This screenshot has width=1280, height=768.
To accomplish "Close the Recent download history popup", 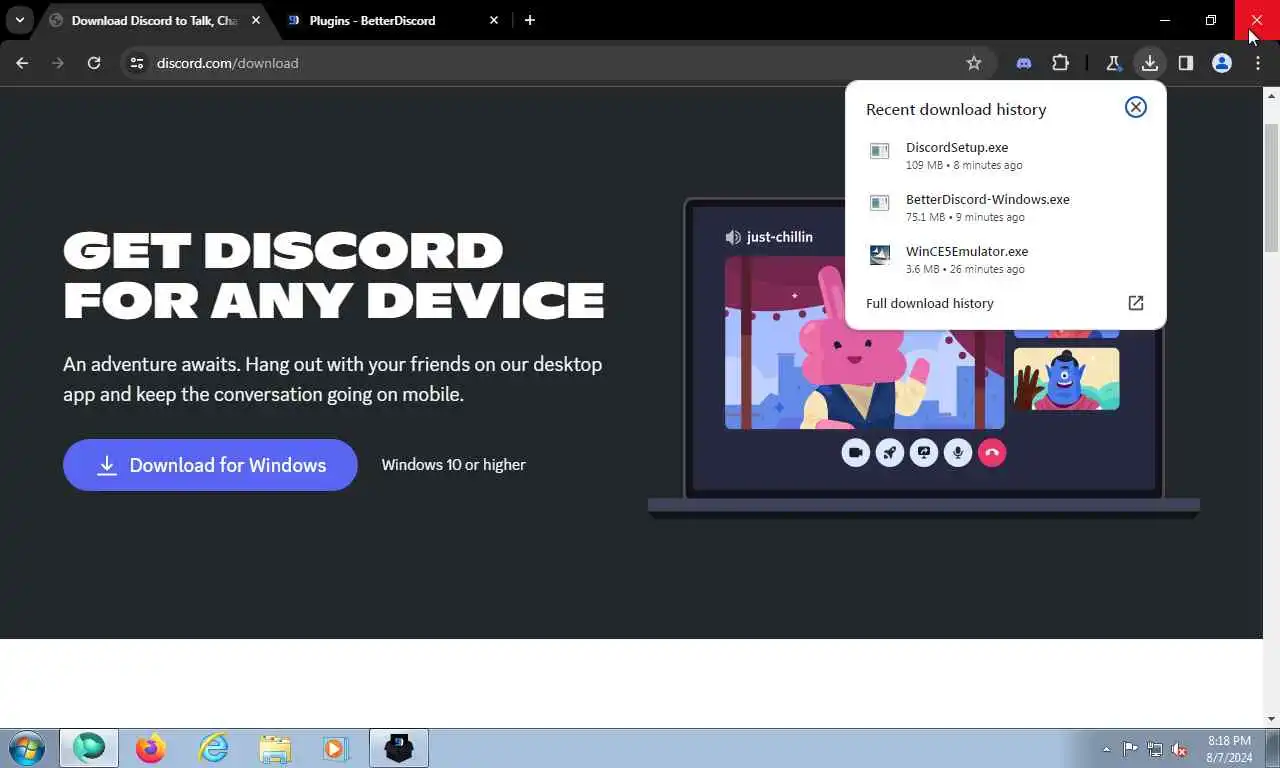I will (1136, 107).
